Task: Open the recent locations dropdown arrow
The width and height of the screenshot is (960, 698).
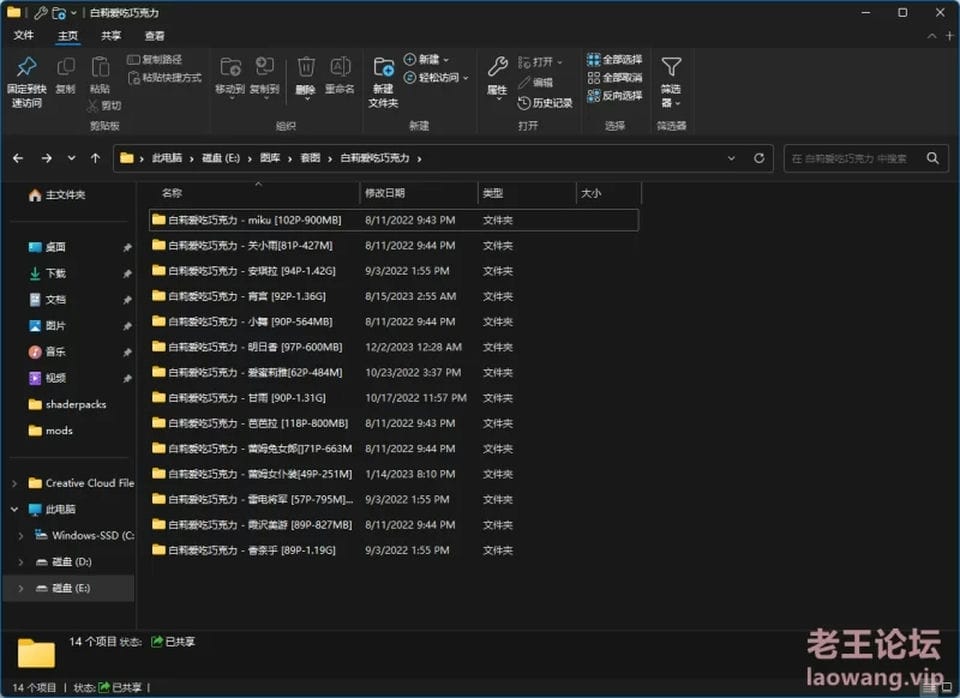Action: tap(72, 158)
